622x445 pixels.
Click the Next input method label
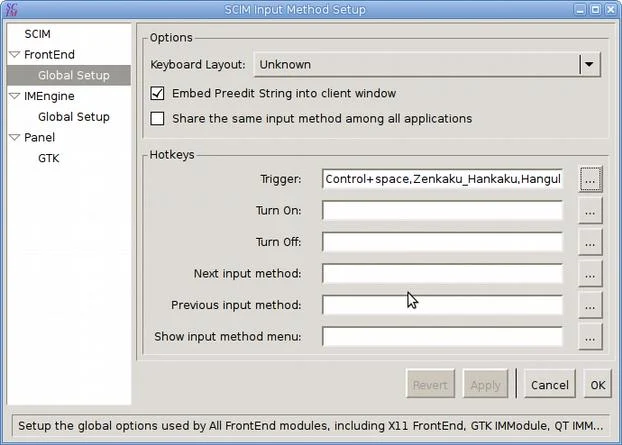click(248, 274)
